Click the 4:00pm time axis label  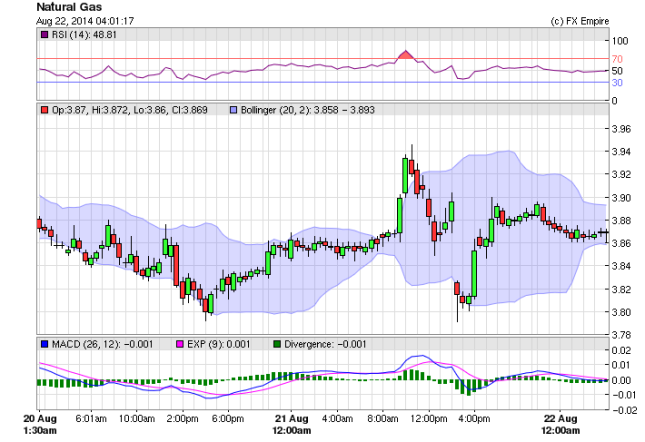474,419
